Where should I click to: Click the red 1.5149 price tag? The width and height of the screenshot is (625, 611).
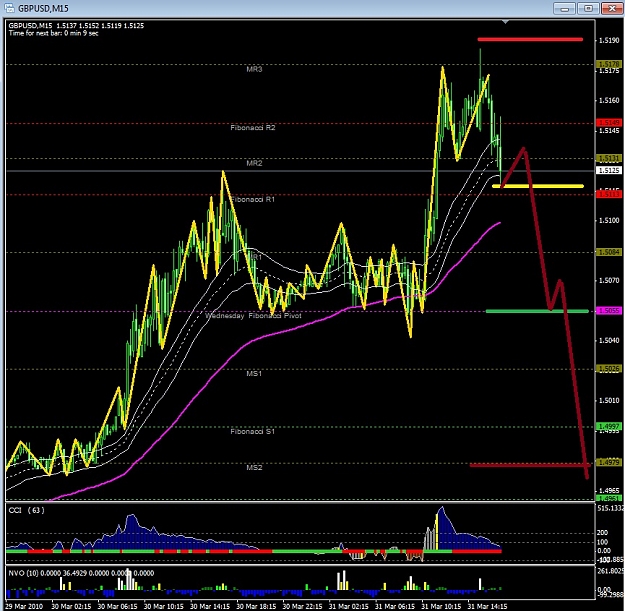(609, 122)
